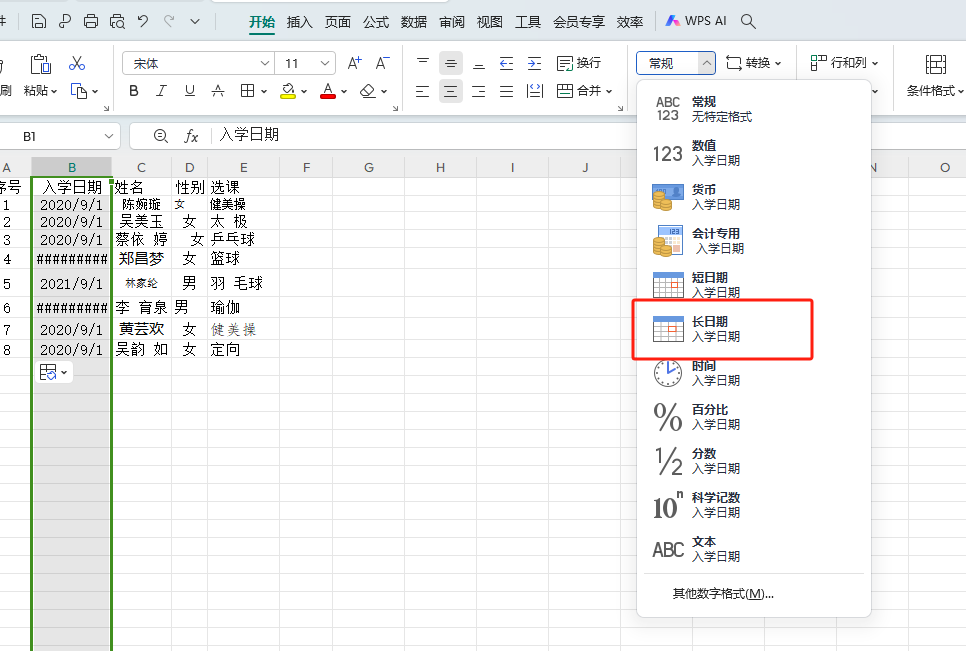Select column B header

pos(71,168)
